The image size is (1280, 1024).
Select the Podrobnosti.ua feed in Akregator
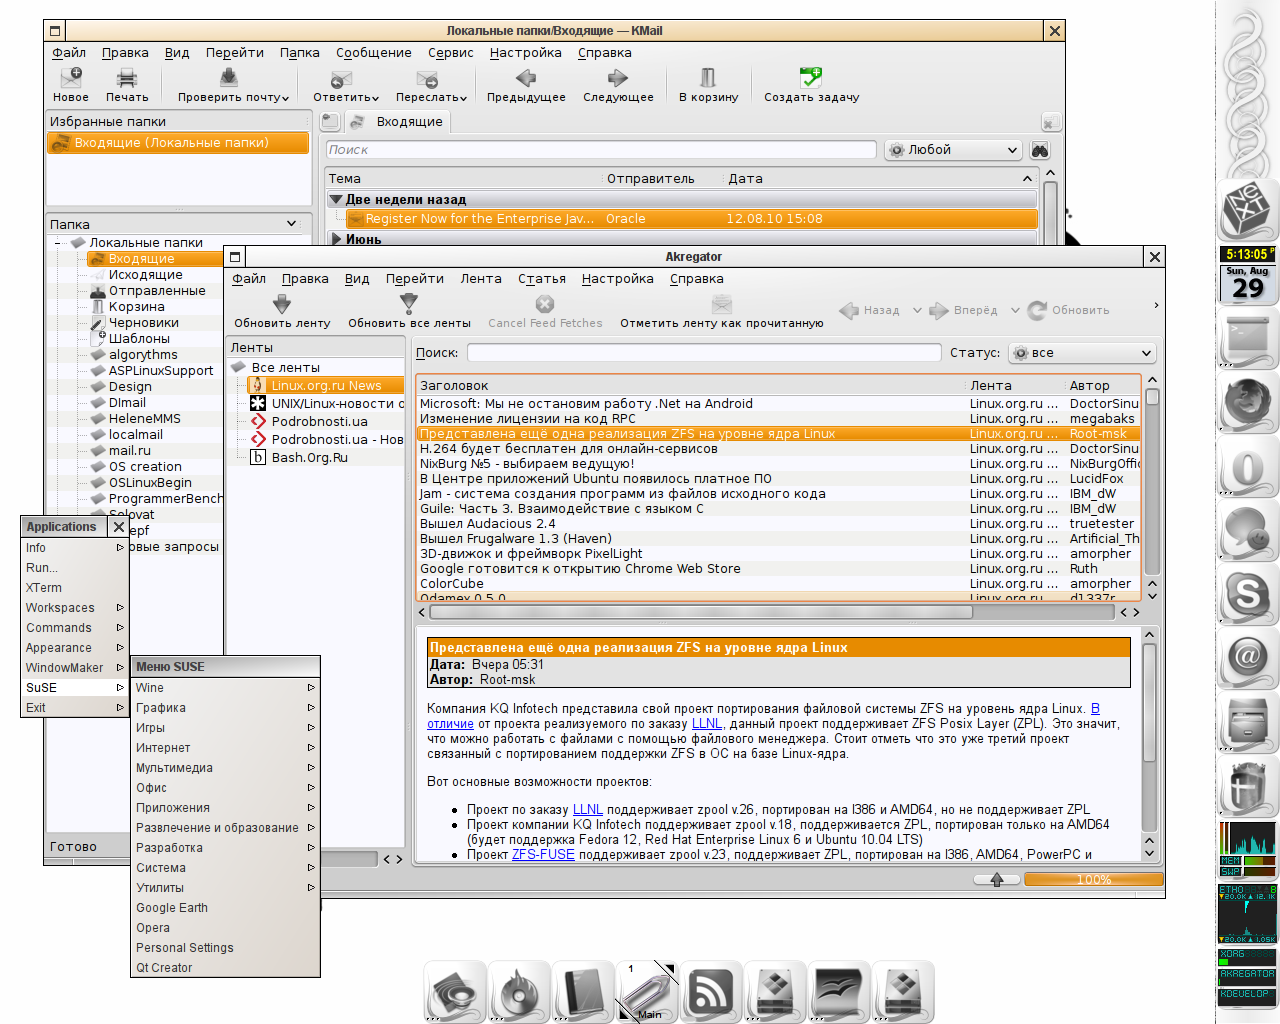pos(320,422)
